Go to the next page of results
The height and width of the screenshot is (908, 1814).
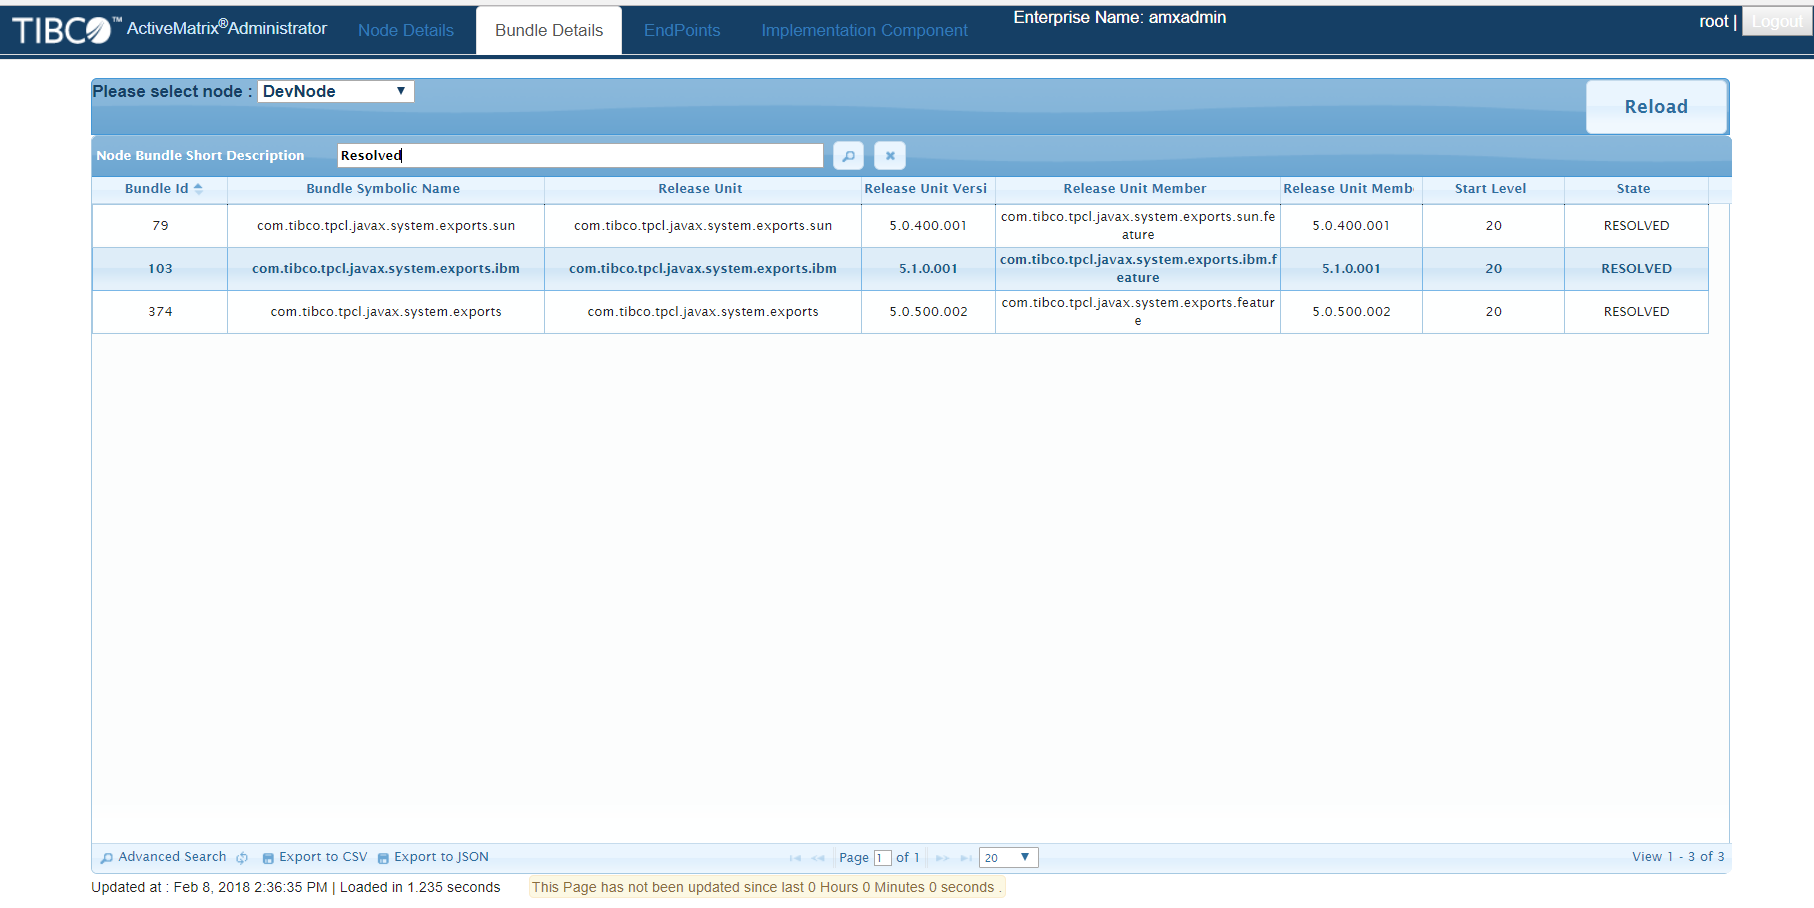tap(942, 858)
